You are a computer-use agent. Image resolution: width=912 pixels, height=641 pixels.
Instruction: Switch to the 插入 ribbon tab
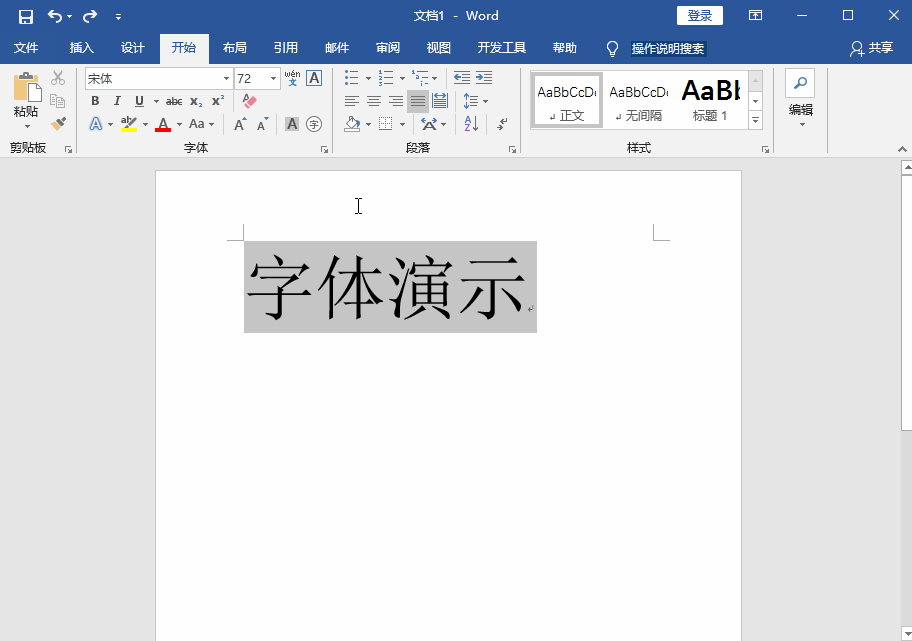80,47
